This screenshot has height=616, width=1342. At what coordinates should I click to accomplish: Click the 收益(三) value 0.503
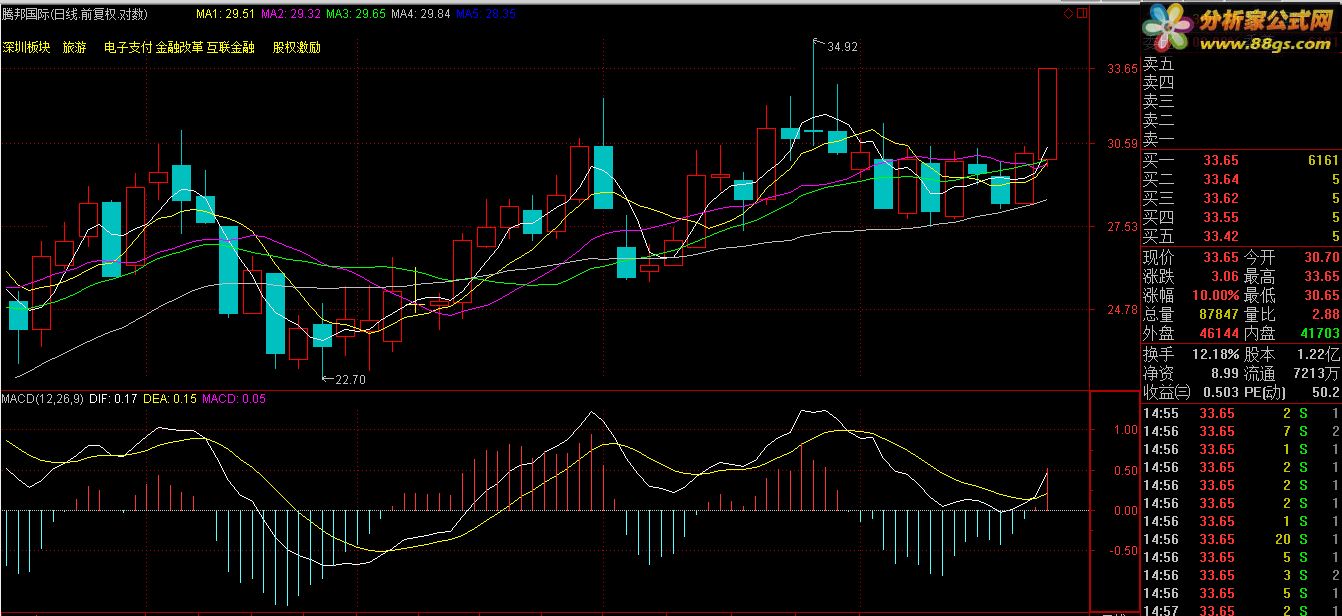click(x=1221, y=393)
